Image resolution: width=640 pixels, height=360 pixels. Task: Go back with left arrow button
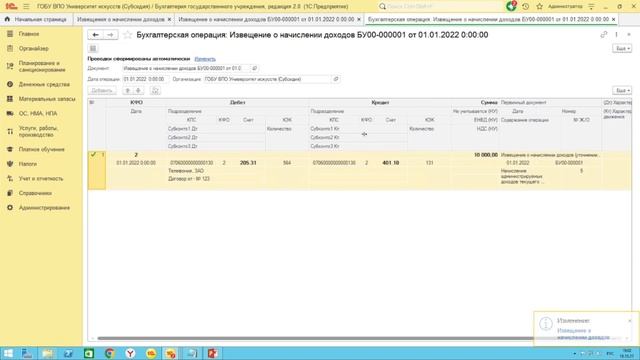coord(95,35)
